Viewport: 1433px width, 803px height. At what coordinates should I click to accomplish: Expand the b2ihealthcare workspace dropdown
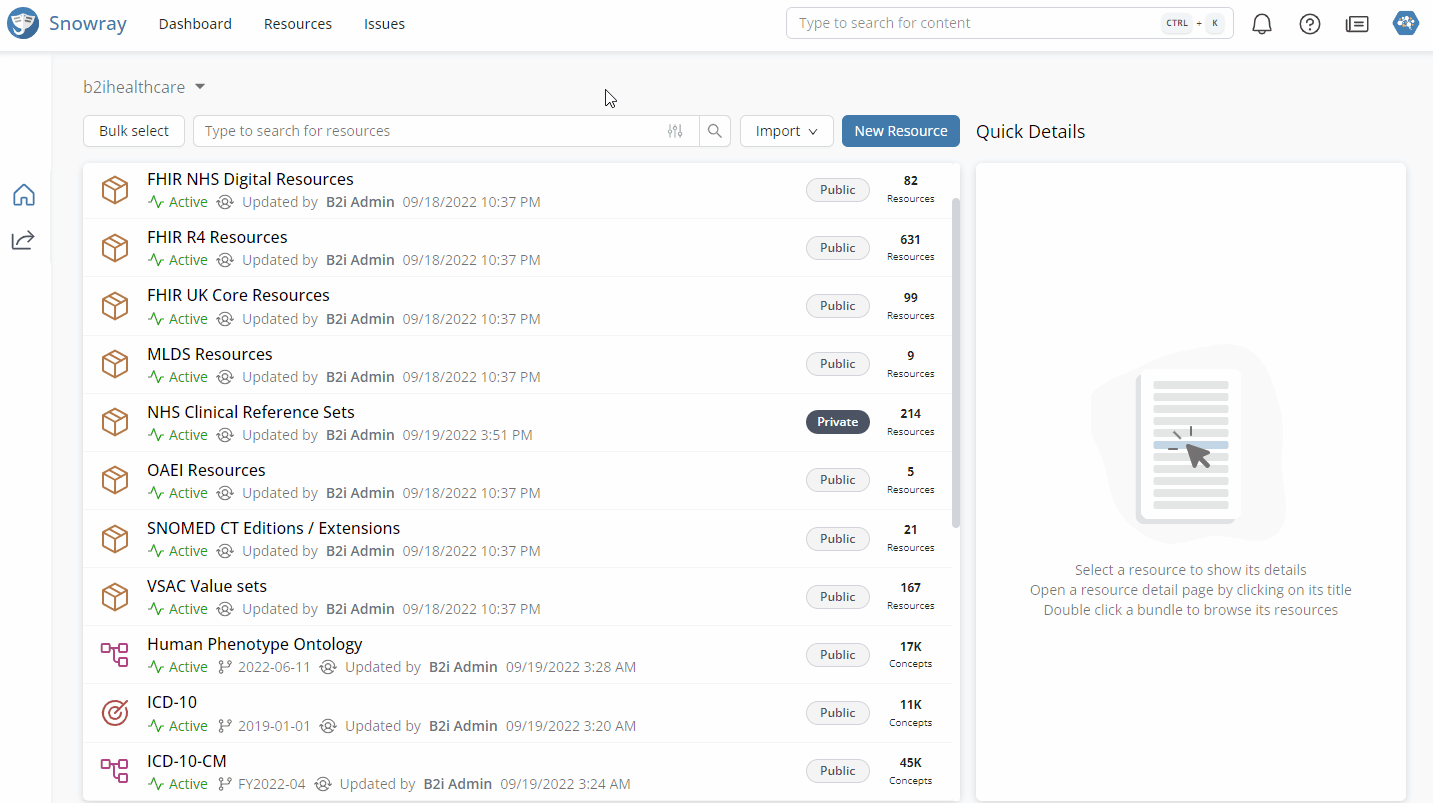(144, 87)
